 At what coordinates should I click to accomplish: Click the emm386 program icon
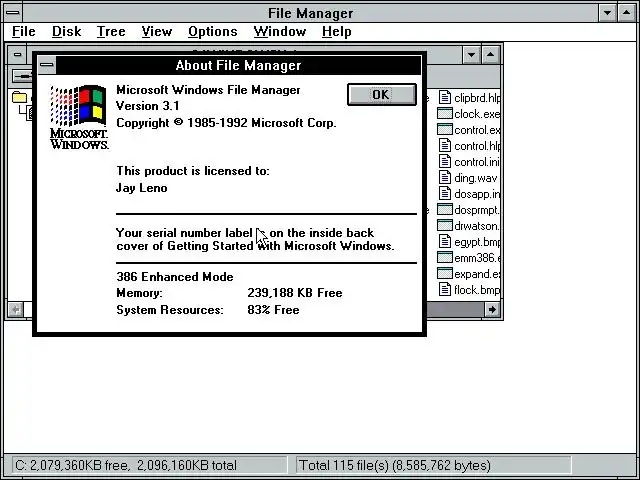pos(444,258)
